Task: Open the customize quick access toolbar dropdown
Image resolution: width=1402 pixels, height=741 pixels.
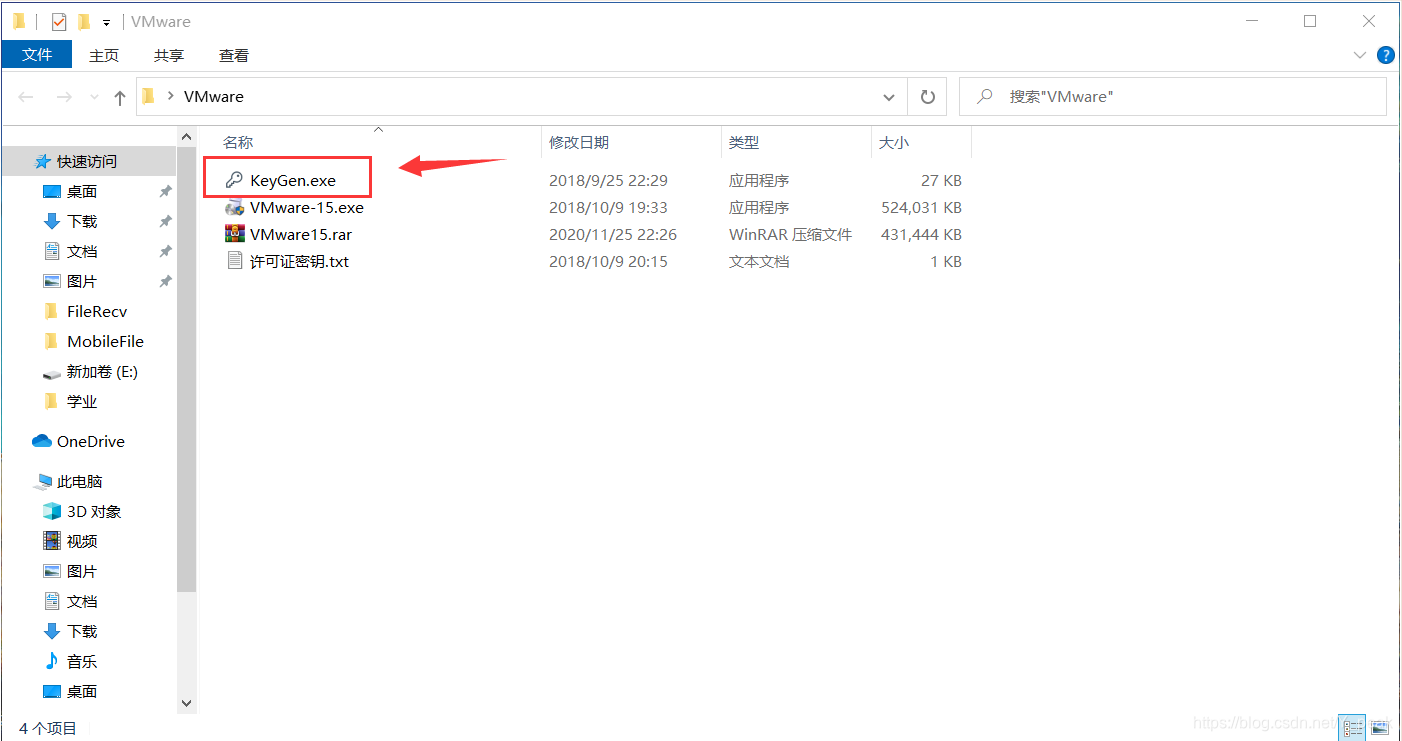Action: [106, 22]
